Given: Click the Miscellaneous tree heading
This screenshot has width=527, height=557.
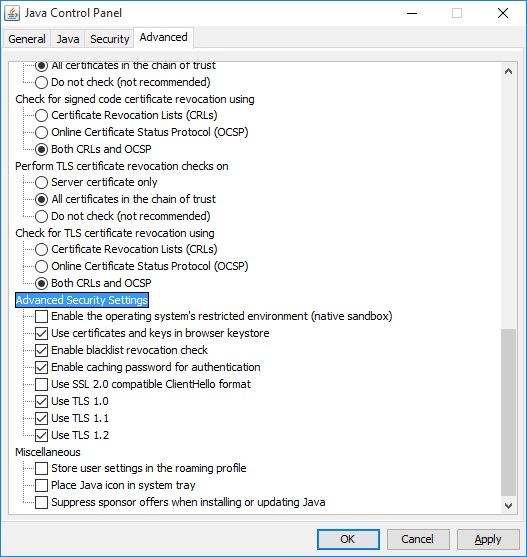Looking at the screenshot, I should [48, 452].
